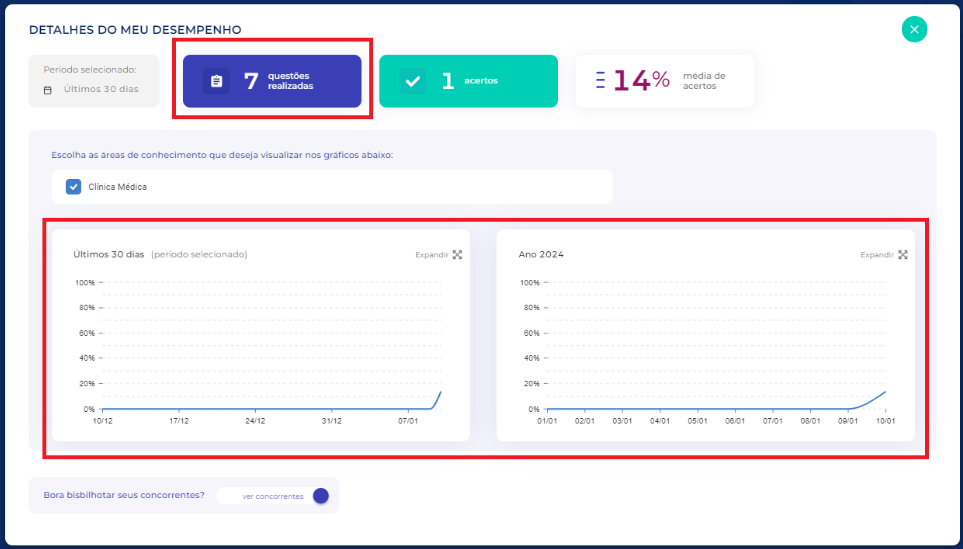Image resolution: width=963 pixels, height=549 pixels.
Task: Click the line peak on Últimos 30 dias chart
Action: [440, 392]
